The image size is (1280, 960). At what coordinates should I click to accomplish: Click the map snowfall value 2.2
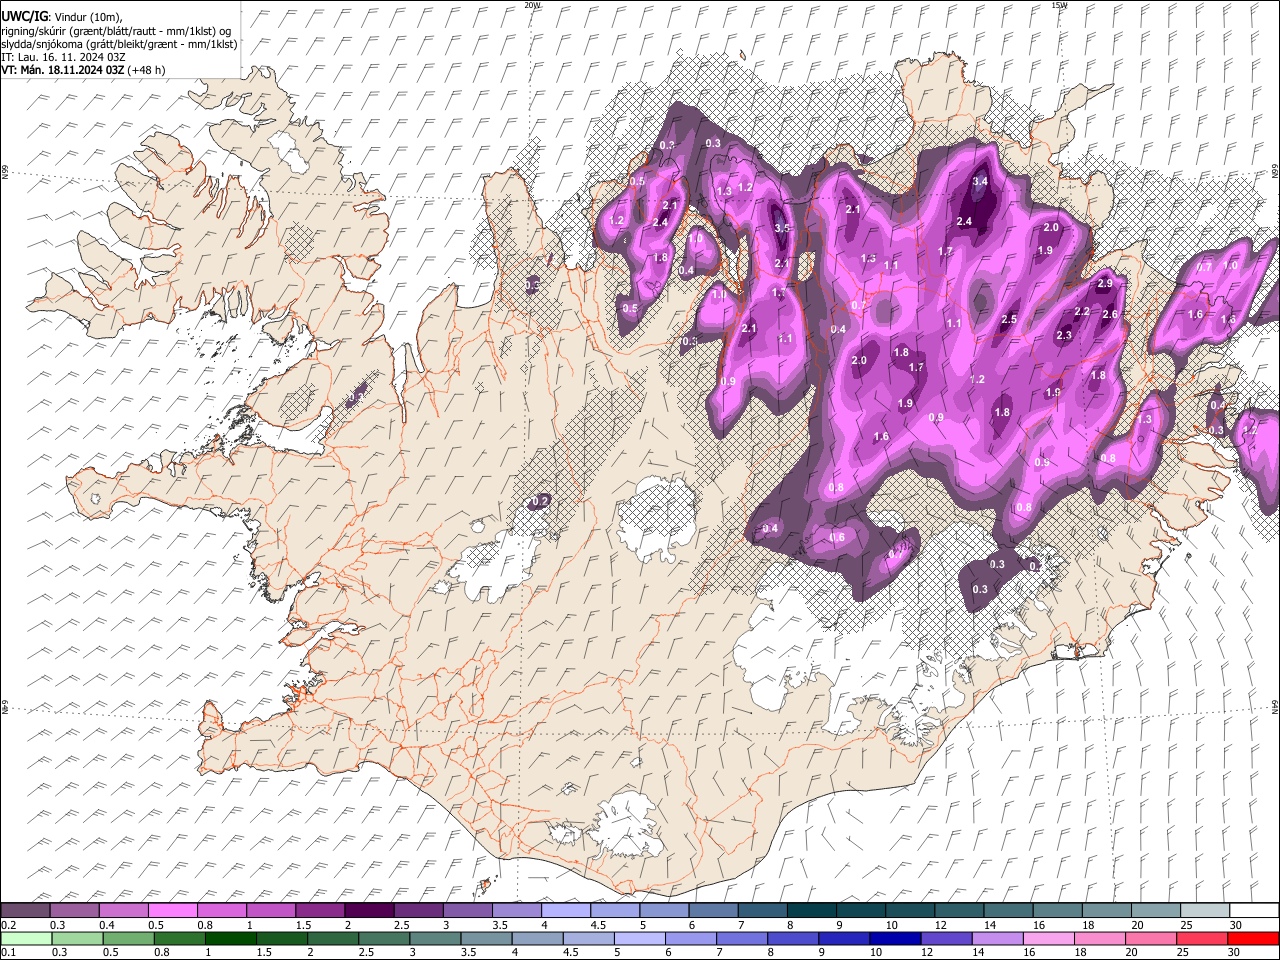pos(1081,312)
